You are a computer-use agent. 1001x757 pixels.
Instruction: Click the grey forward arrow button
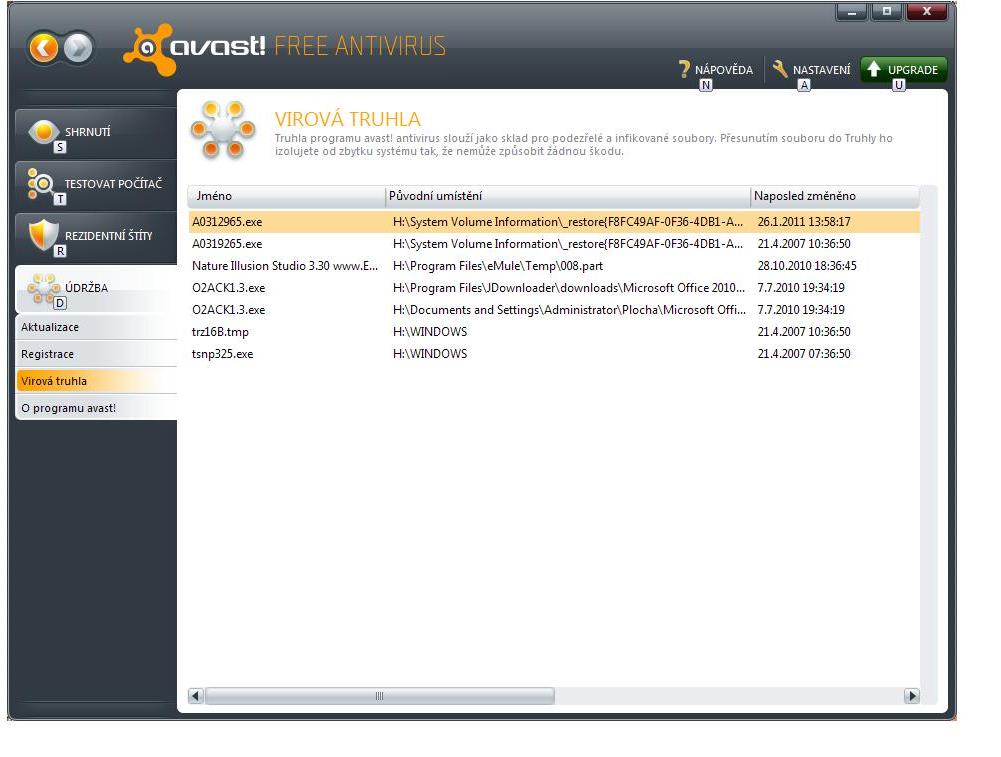tap(79, 48)
